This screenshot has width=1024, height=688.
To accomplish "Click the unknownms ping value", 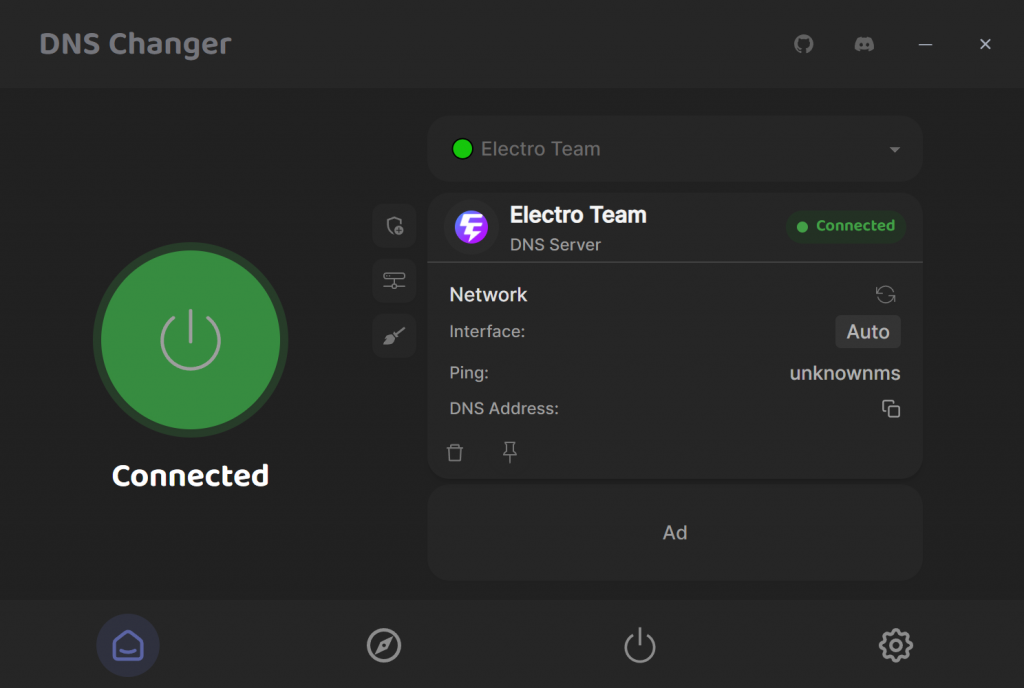I will (x=845, y=373).
